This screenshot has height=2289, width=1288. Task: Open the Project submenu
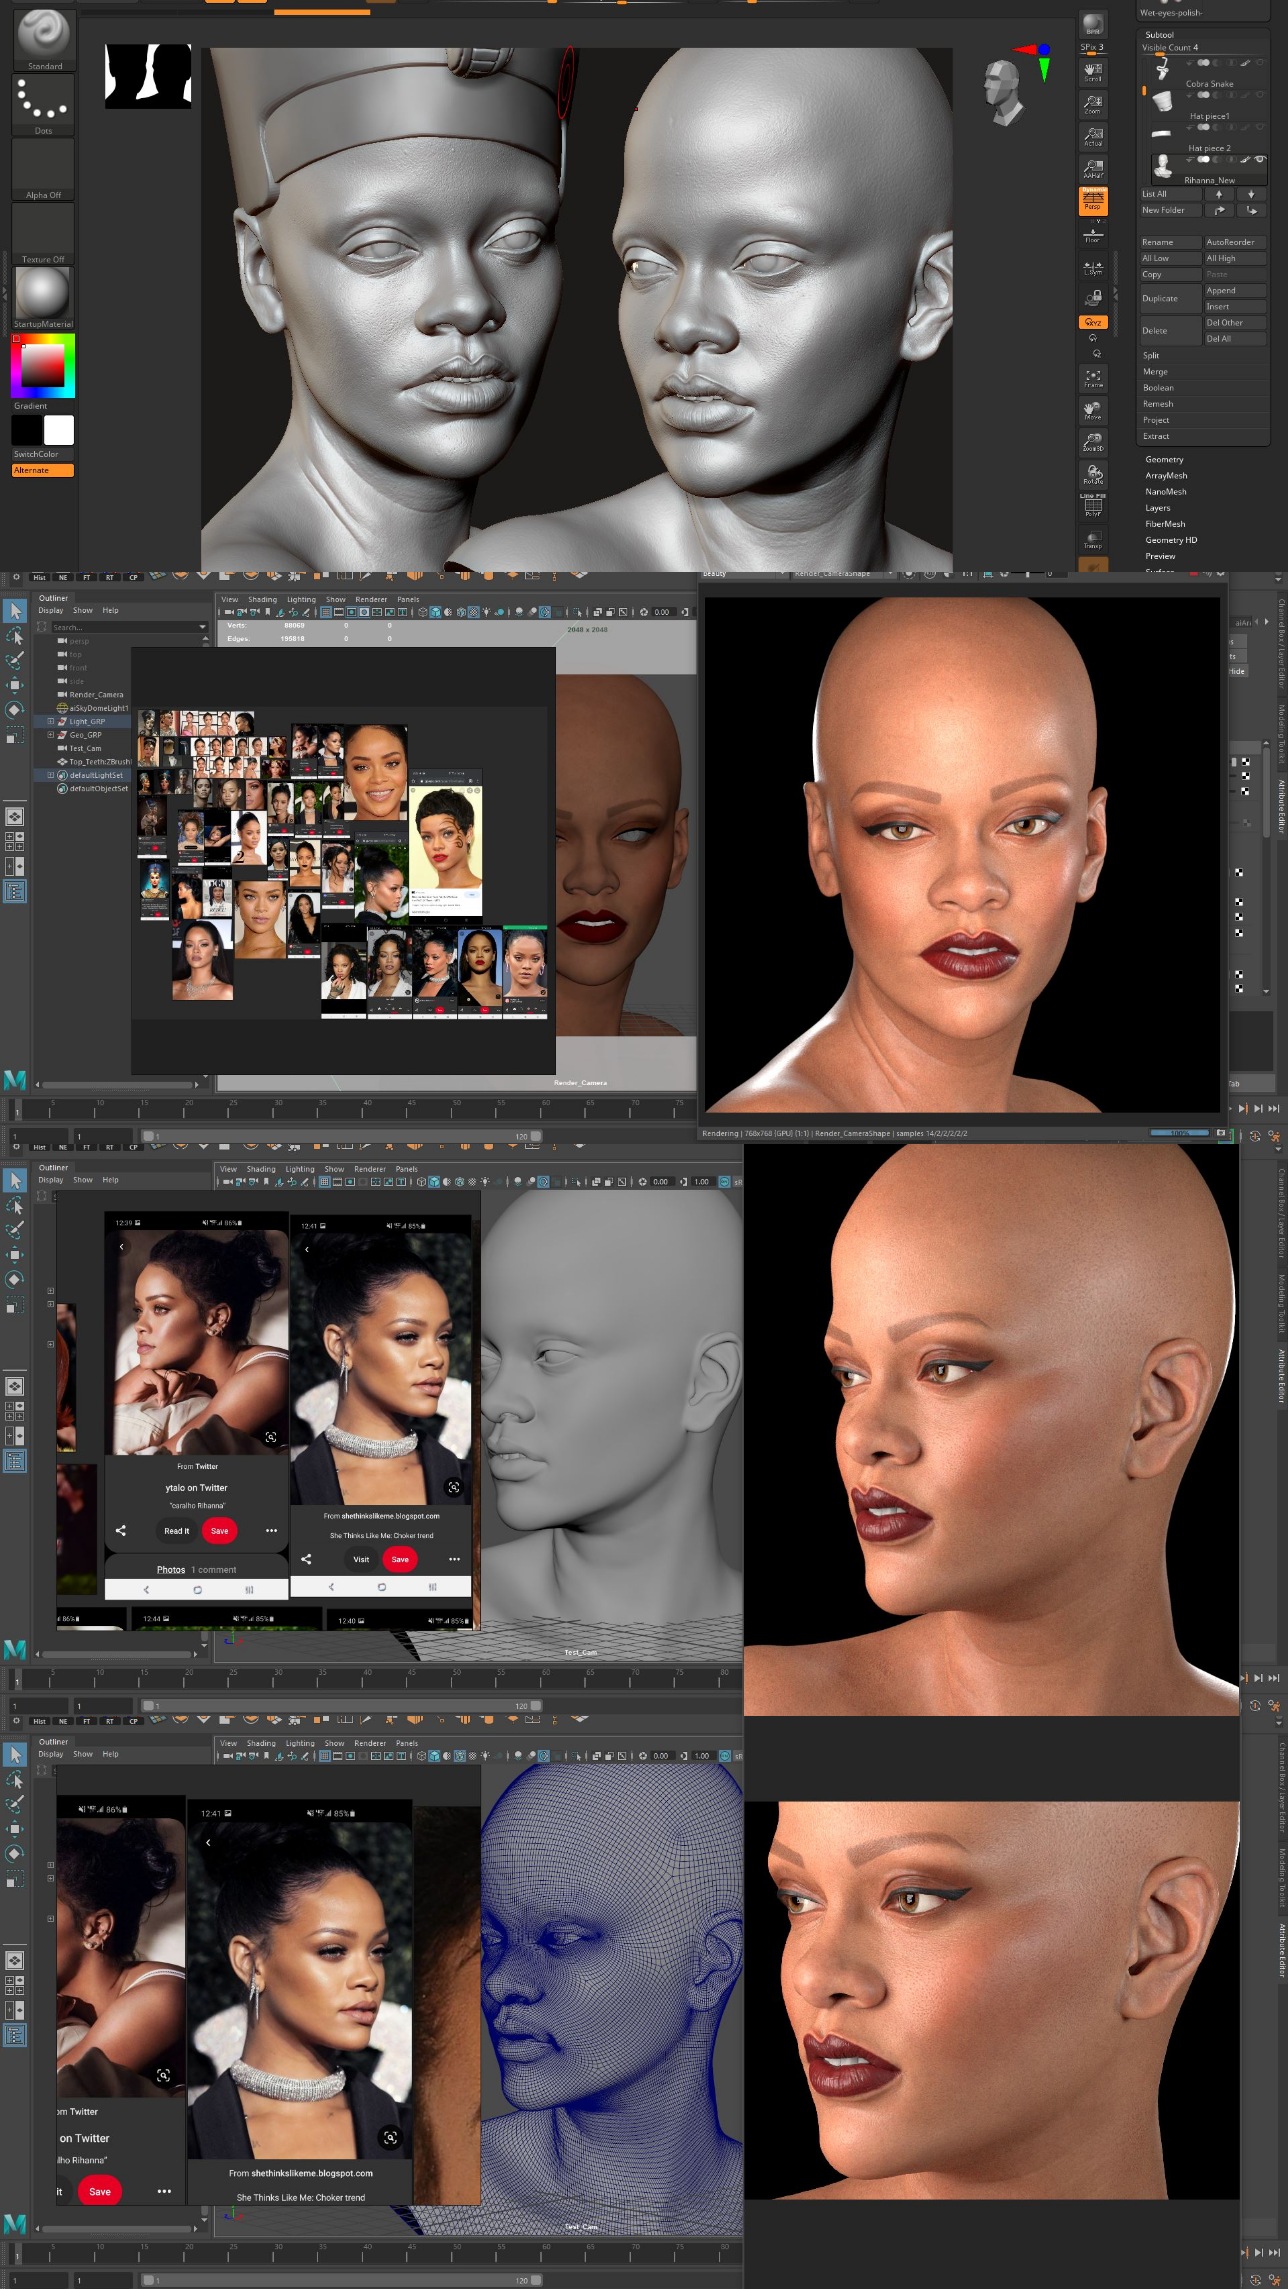pyautogui.click(x=1156, y=419)
